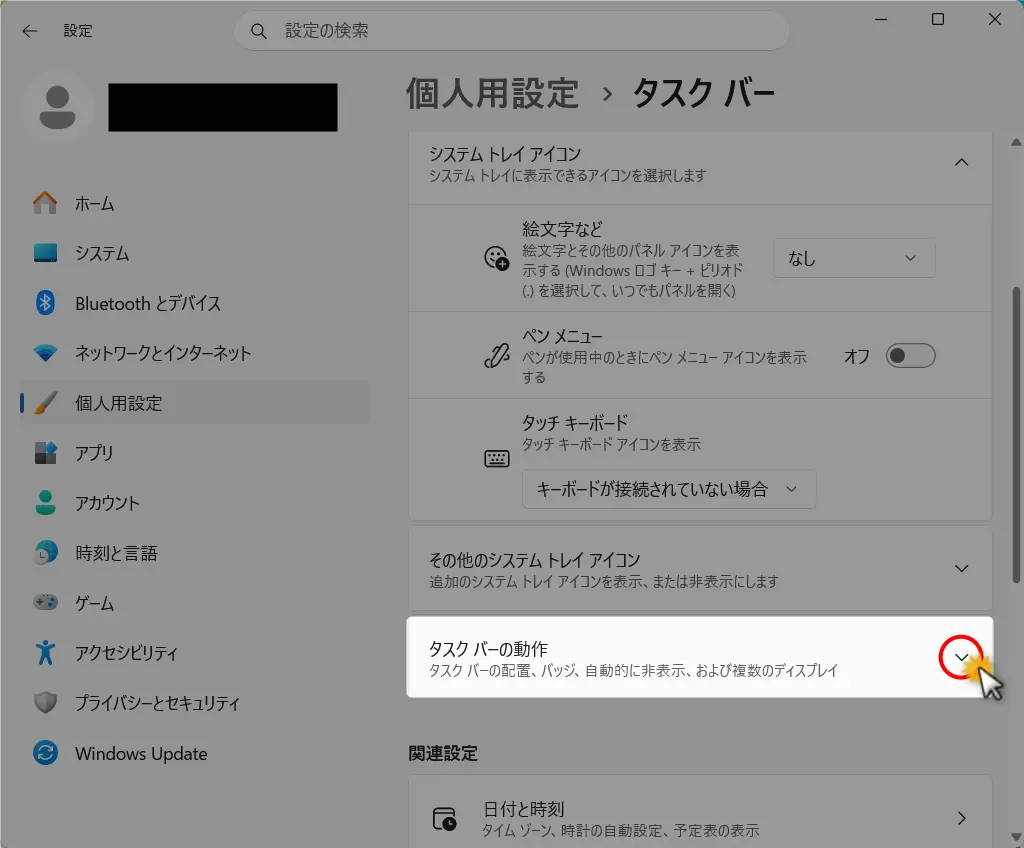Expand その他のシステム トレイ アイコン

961,568
